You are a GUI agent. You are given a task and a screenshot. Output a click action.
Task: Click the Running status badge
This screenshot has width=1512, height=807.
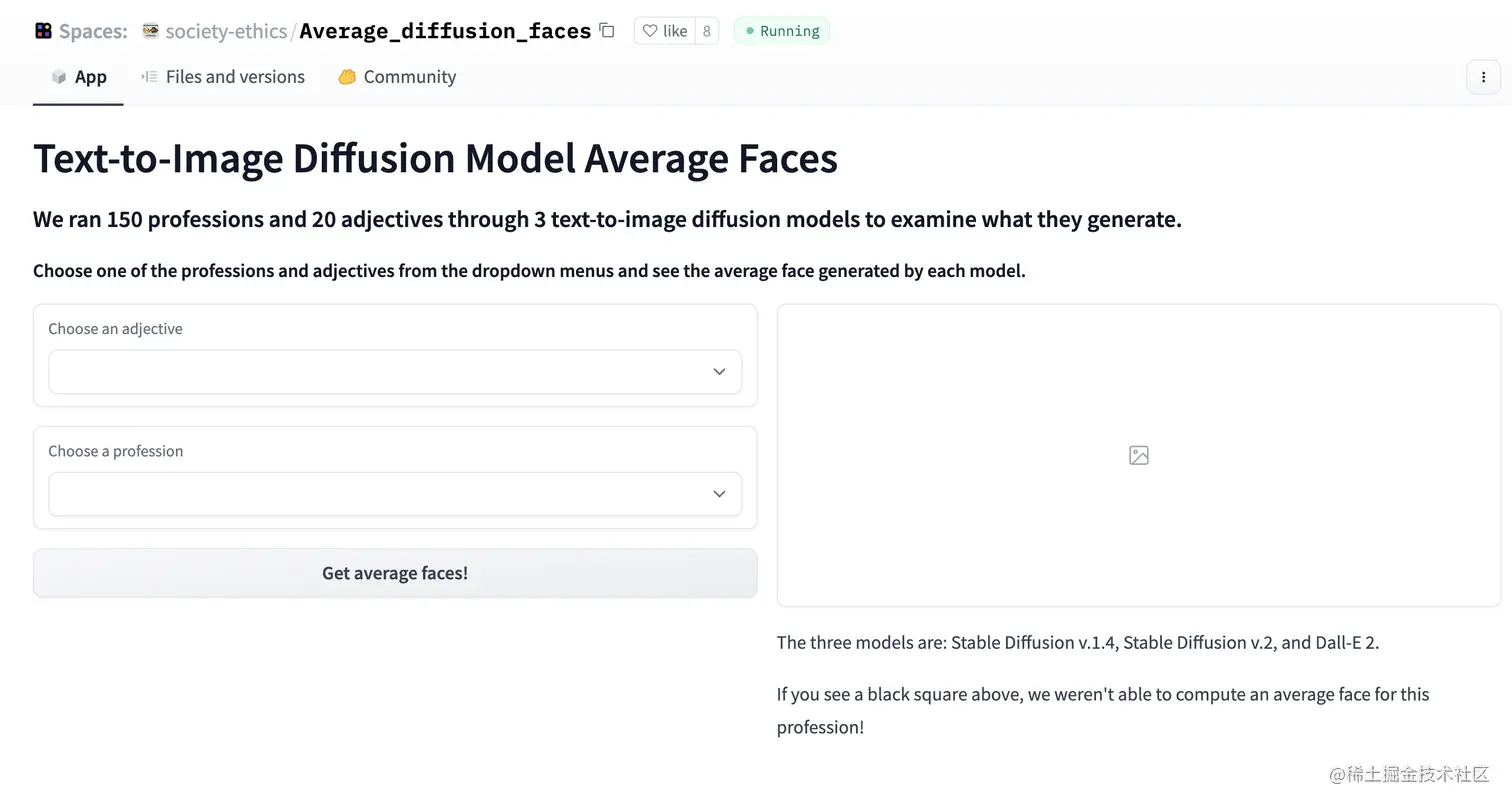pos(782,31)
